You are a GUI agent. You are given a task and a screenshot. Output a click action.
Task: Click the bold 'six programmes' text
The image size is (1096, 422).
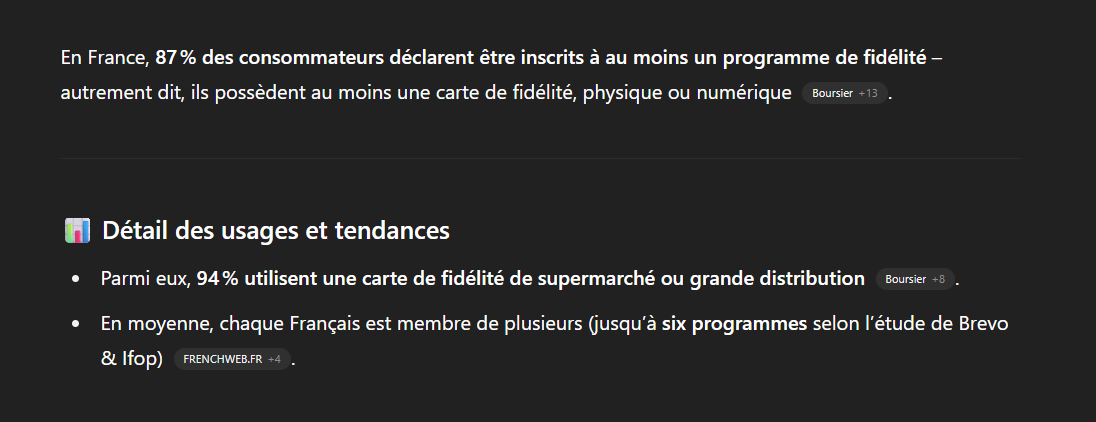[x=734, y=324]
